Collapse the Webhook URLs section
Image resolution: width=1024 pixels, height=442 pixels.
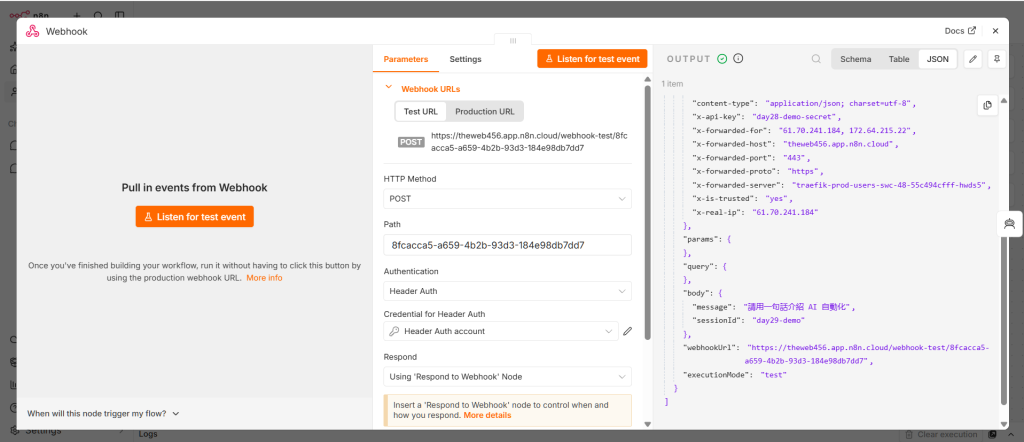tap(389, 87)
